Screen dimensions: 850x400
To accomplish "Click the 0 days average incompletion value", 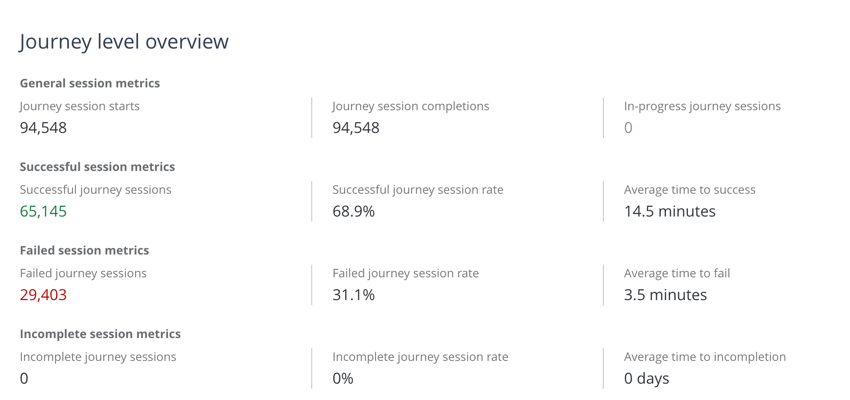I will (x=646, y=378).
